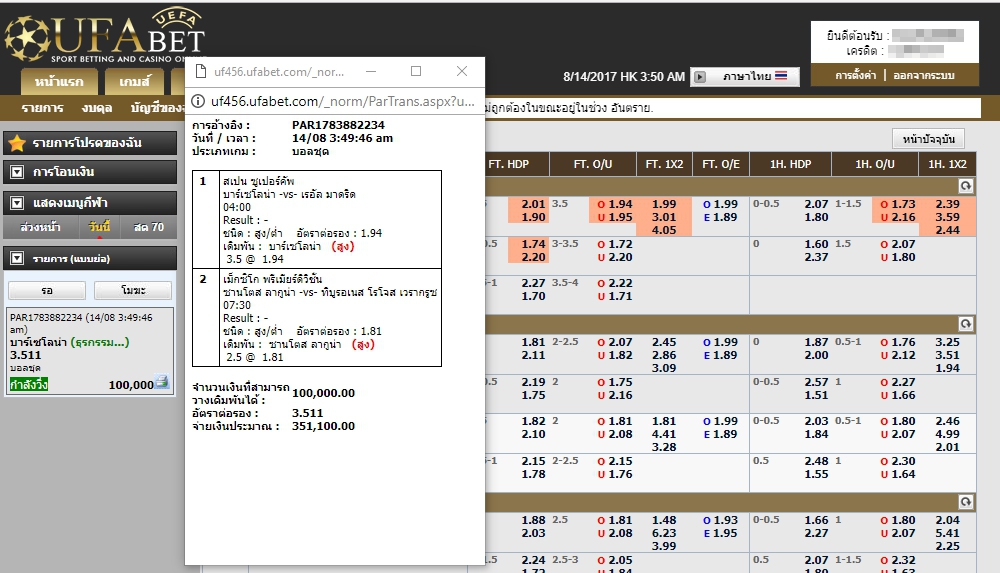Viewport: 1000px width, 573px height.
Task: Click the green กำลังวิ่ง status label
Action: coord(29,385)
